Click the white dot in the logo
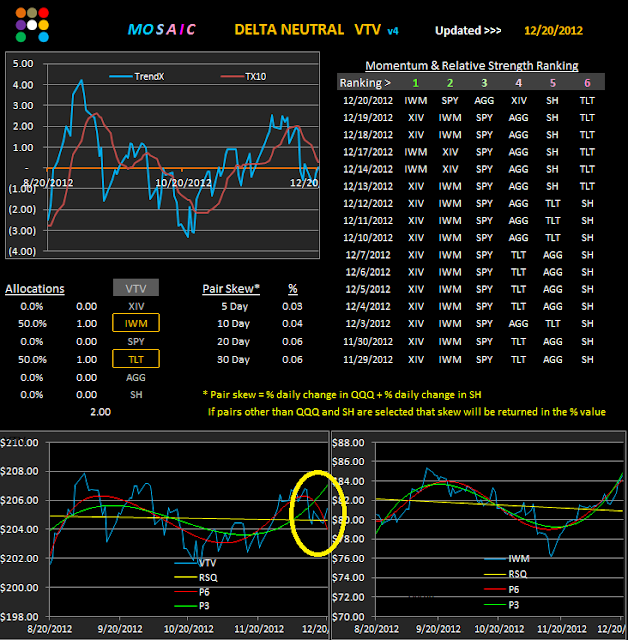The height and width of the screenshot is (640, 628). (x=32, y=25)
